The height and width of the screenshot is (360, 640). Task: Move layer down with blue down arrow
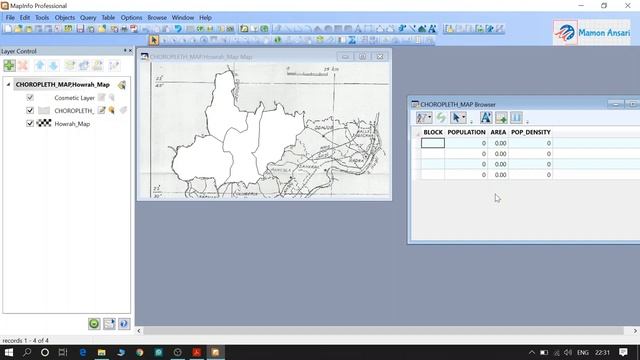click(53, 65)
